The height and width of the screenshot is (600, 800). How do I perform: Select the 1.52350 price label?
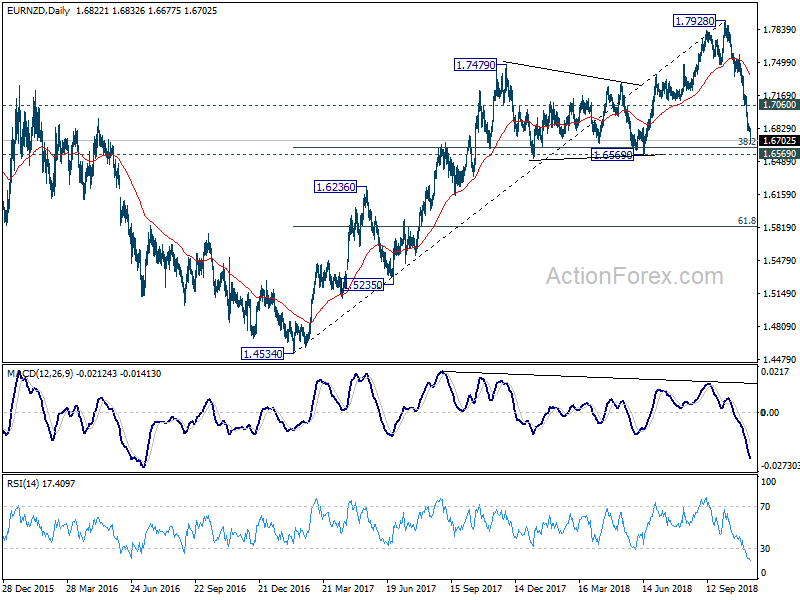pyautogui.click(x=363, y=285)
